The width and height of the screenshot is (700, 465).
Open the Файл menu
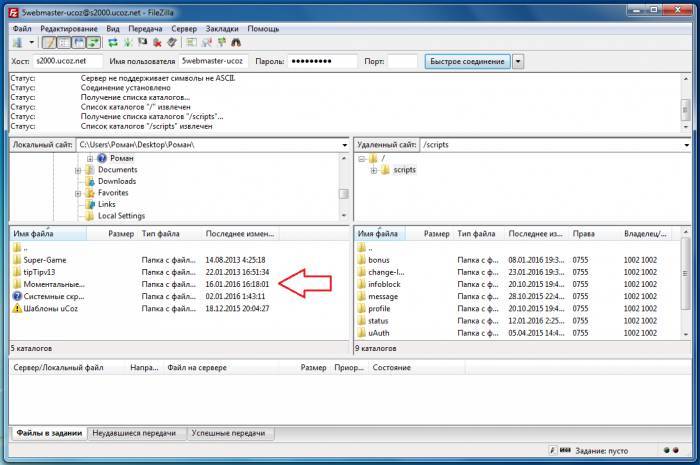pos(22,29)
